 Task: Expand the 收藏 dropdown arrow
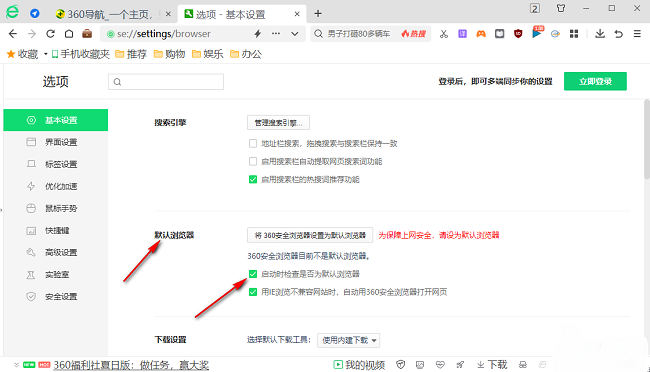[x=45, y=54]
